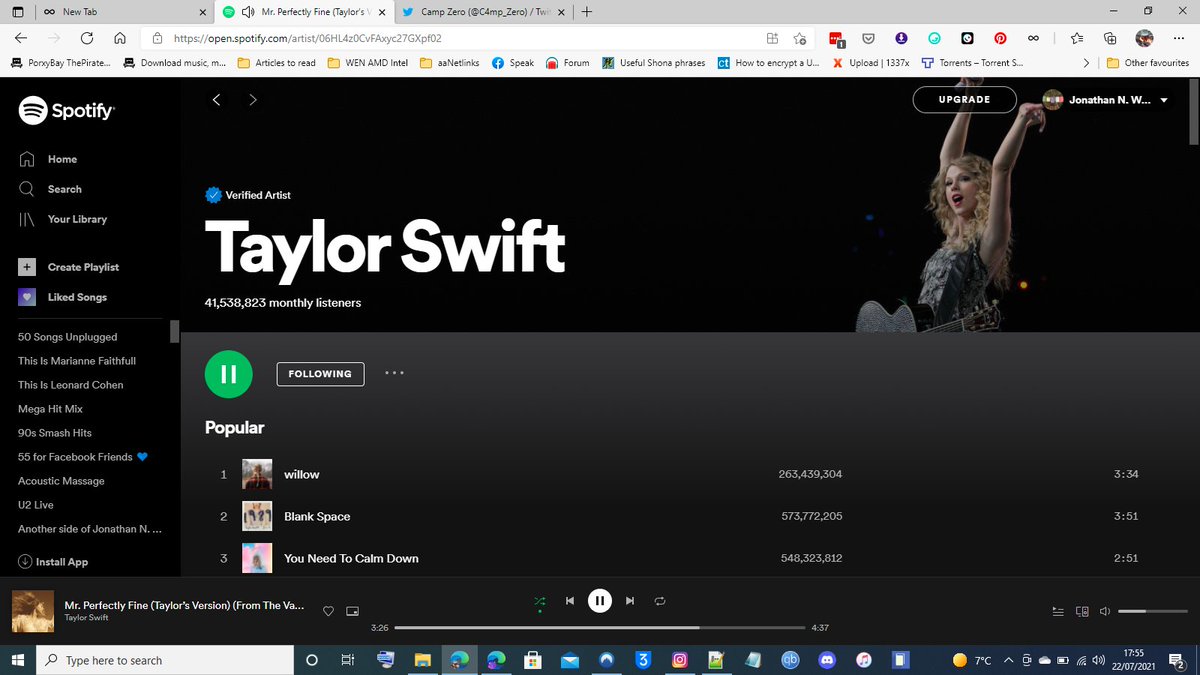1200x675 pixels.
Task: Open the connect to a device icon
Action: pyautogui.click(x=1081, y=611)
